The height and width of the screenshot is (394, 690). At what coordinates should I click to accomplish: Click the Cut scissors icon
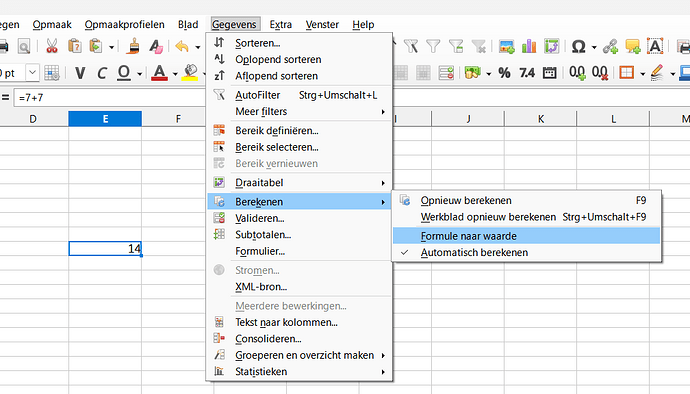click(52, 46)
